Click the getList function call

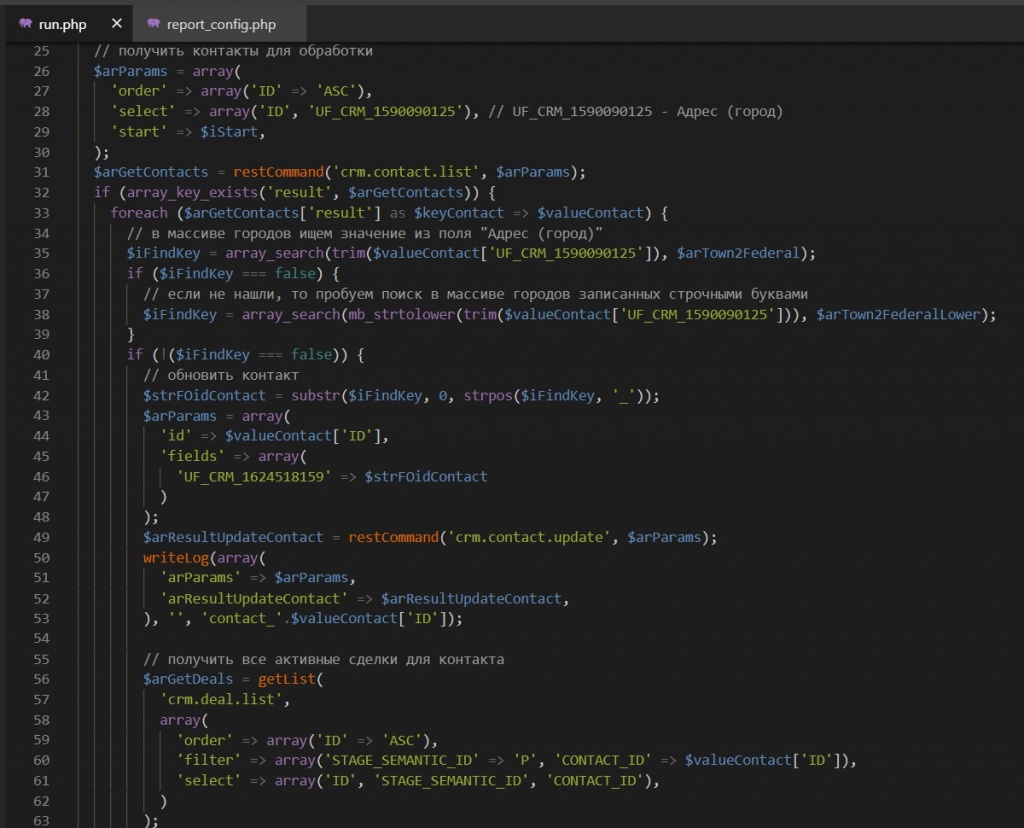287,679
